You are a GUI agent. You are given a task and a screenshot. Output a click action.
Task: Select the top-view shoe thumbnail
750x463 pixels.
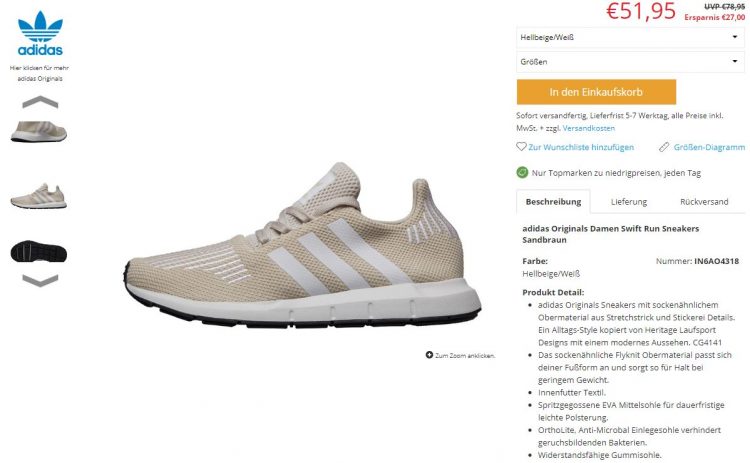pos(39,132)
